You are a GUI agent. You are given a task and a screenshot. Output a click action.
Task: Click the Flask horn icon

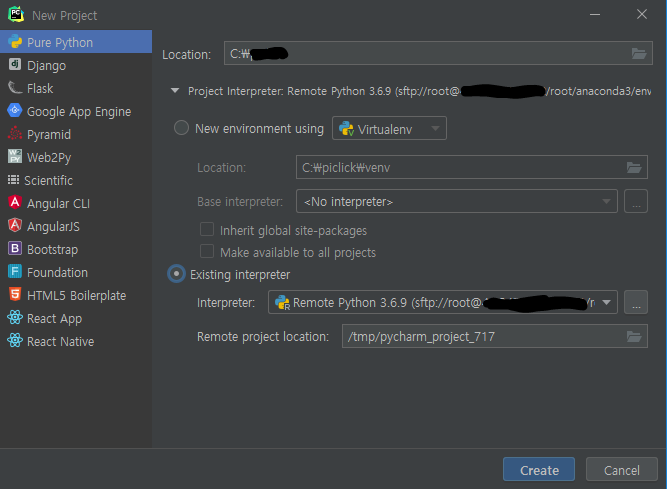(x=15, y=88)
